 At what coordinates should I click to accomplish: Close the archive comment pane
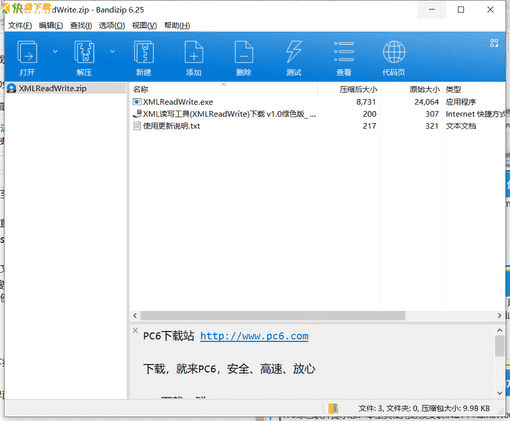click(x=135, y=330)
